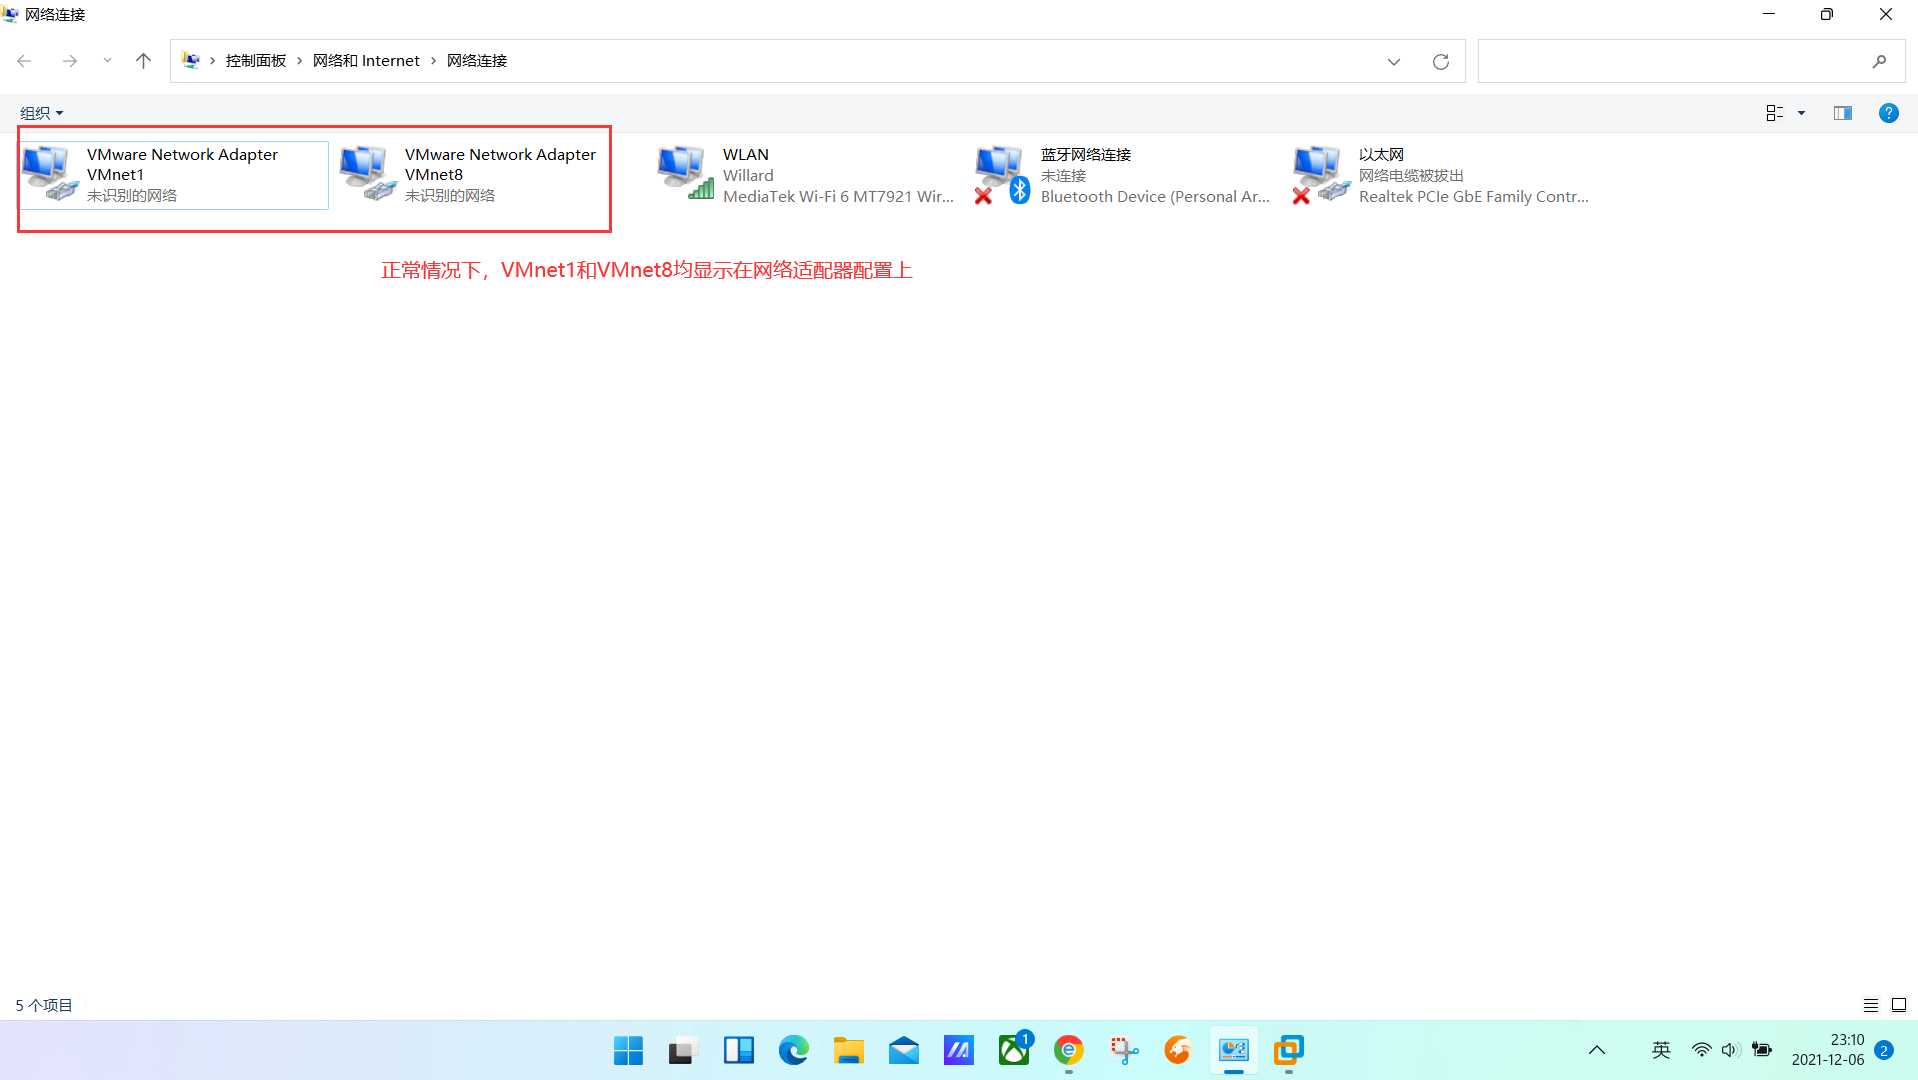
Task: Click the MediaTek Wi-Fi 6 MT7921 text
Action: click(x=838, y=197)
